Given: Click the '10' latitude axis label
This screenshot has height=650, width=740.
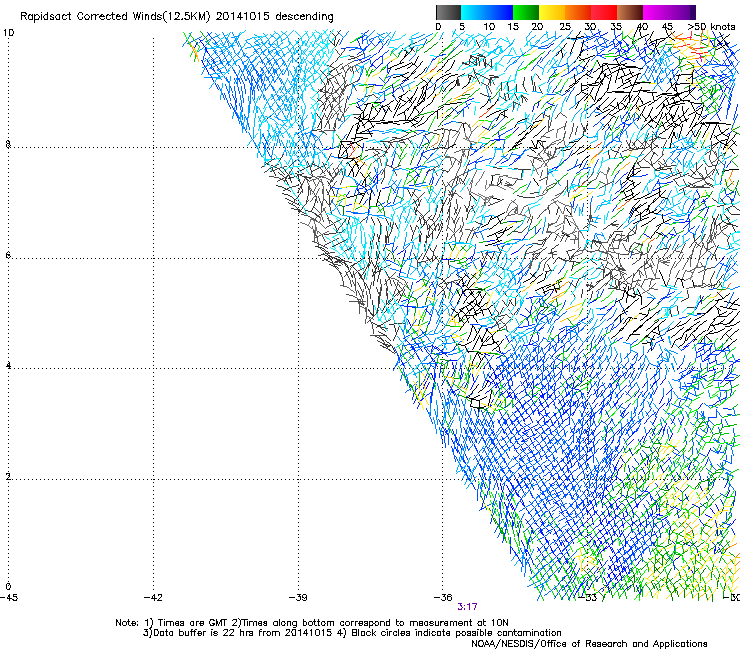Looking at the screenshot, I should (x=8, y=33).
